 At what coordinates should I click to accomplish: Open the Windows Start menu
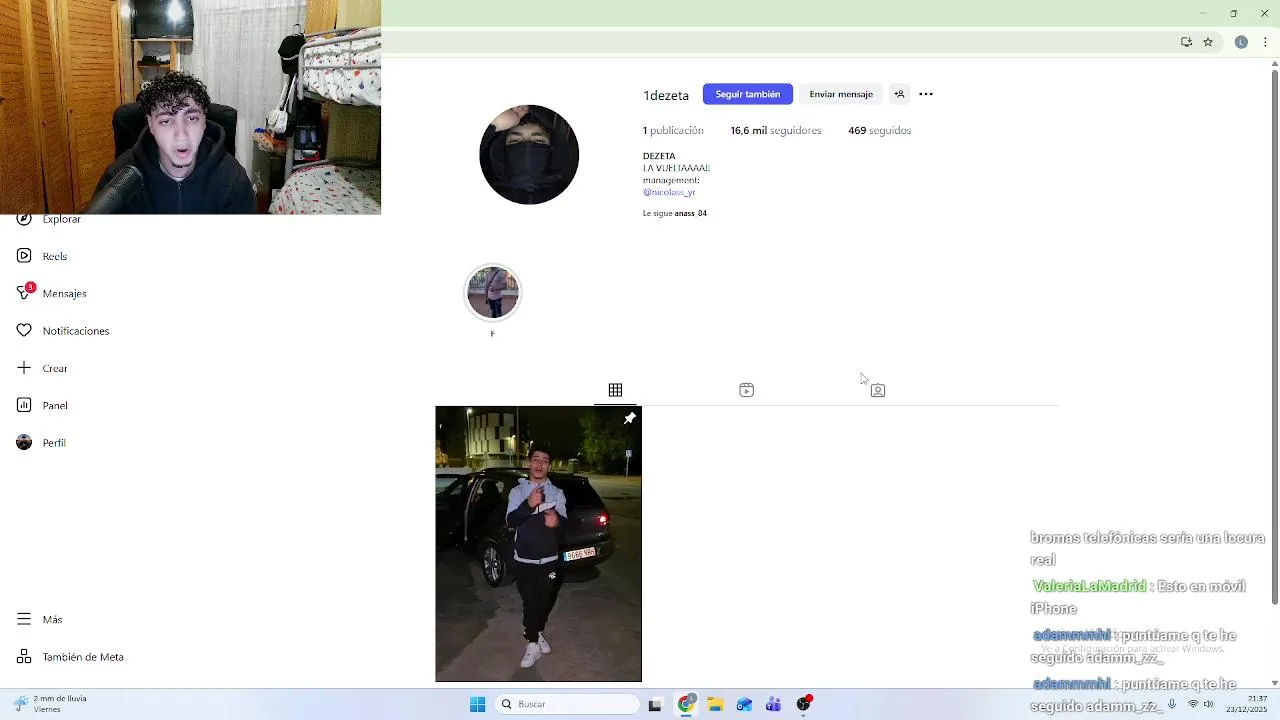coord(477,704)
